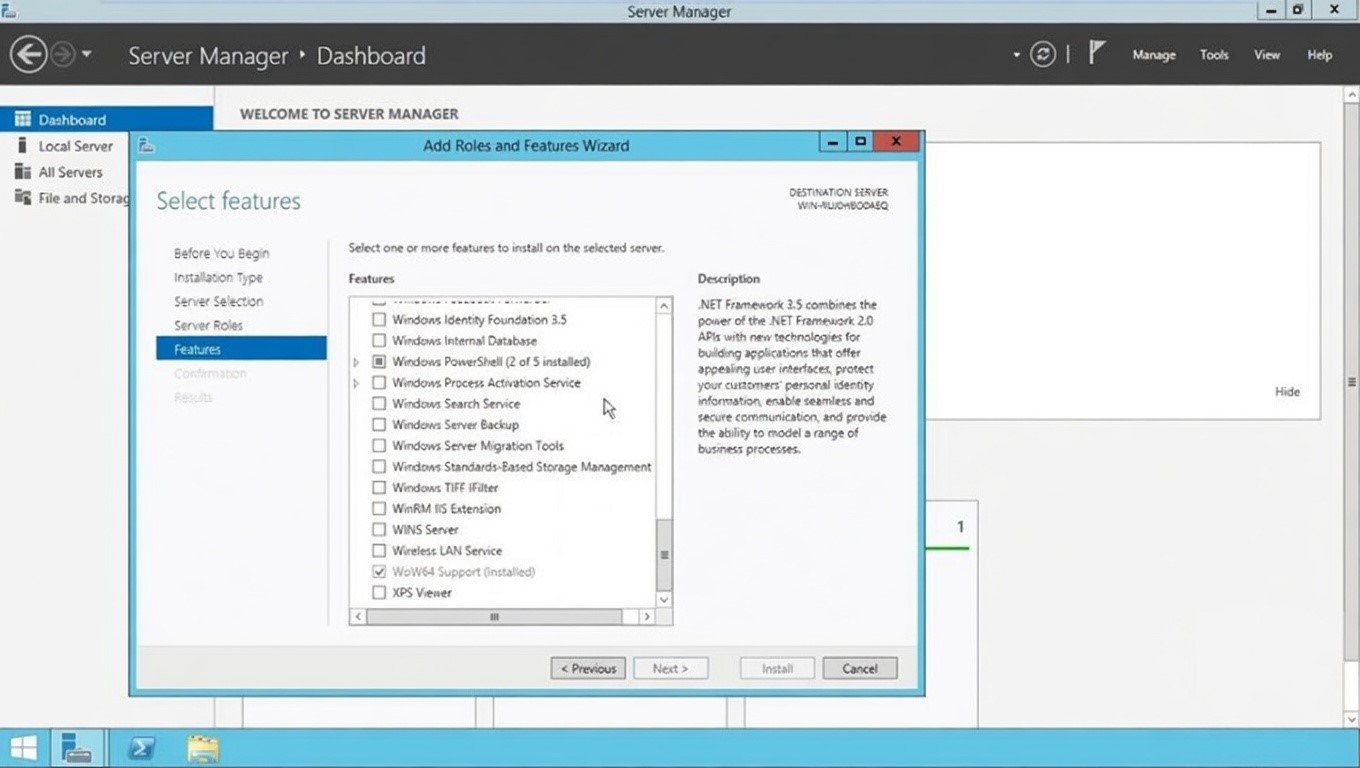The height and width of the screenshot is (768, 1360).
Task: Check Windows Internal Database
Action: click(x=379, y=341)
